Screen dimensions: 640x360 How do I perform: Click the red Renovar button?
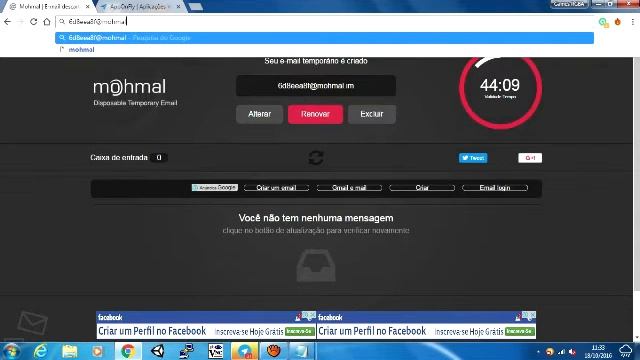point(315,114)
